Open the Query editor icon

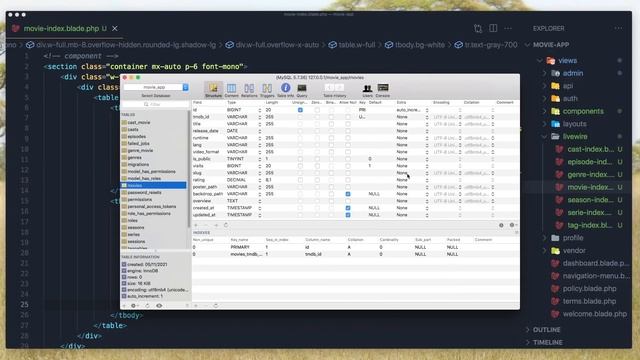pyautogui.click(x=302, y=90)
